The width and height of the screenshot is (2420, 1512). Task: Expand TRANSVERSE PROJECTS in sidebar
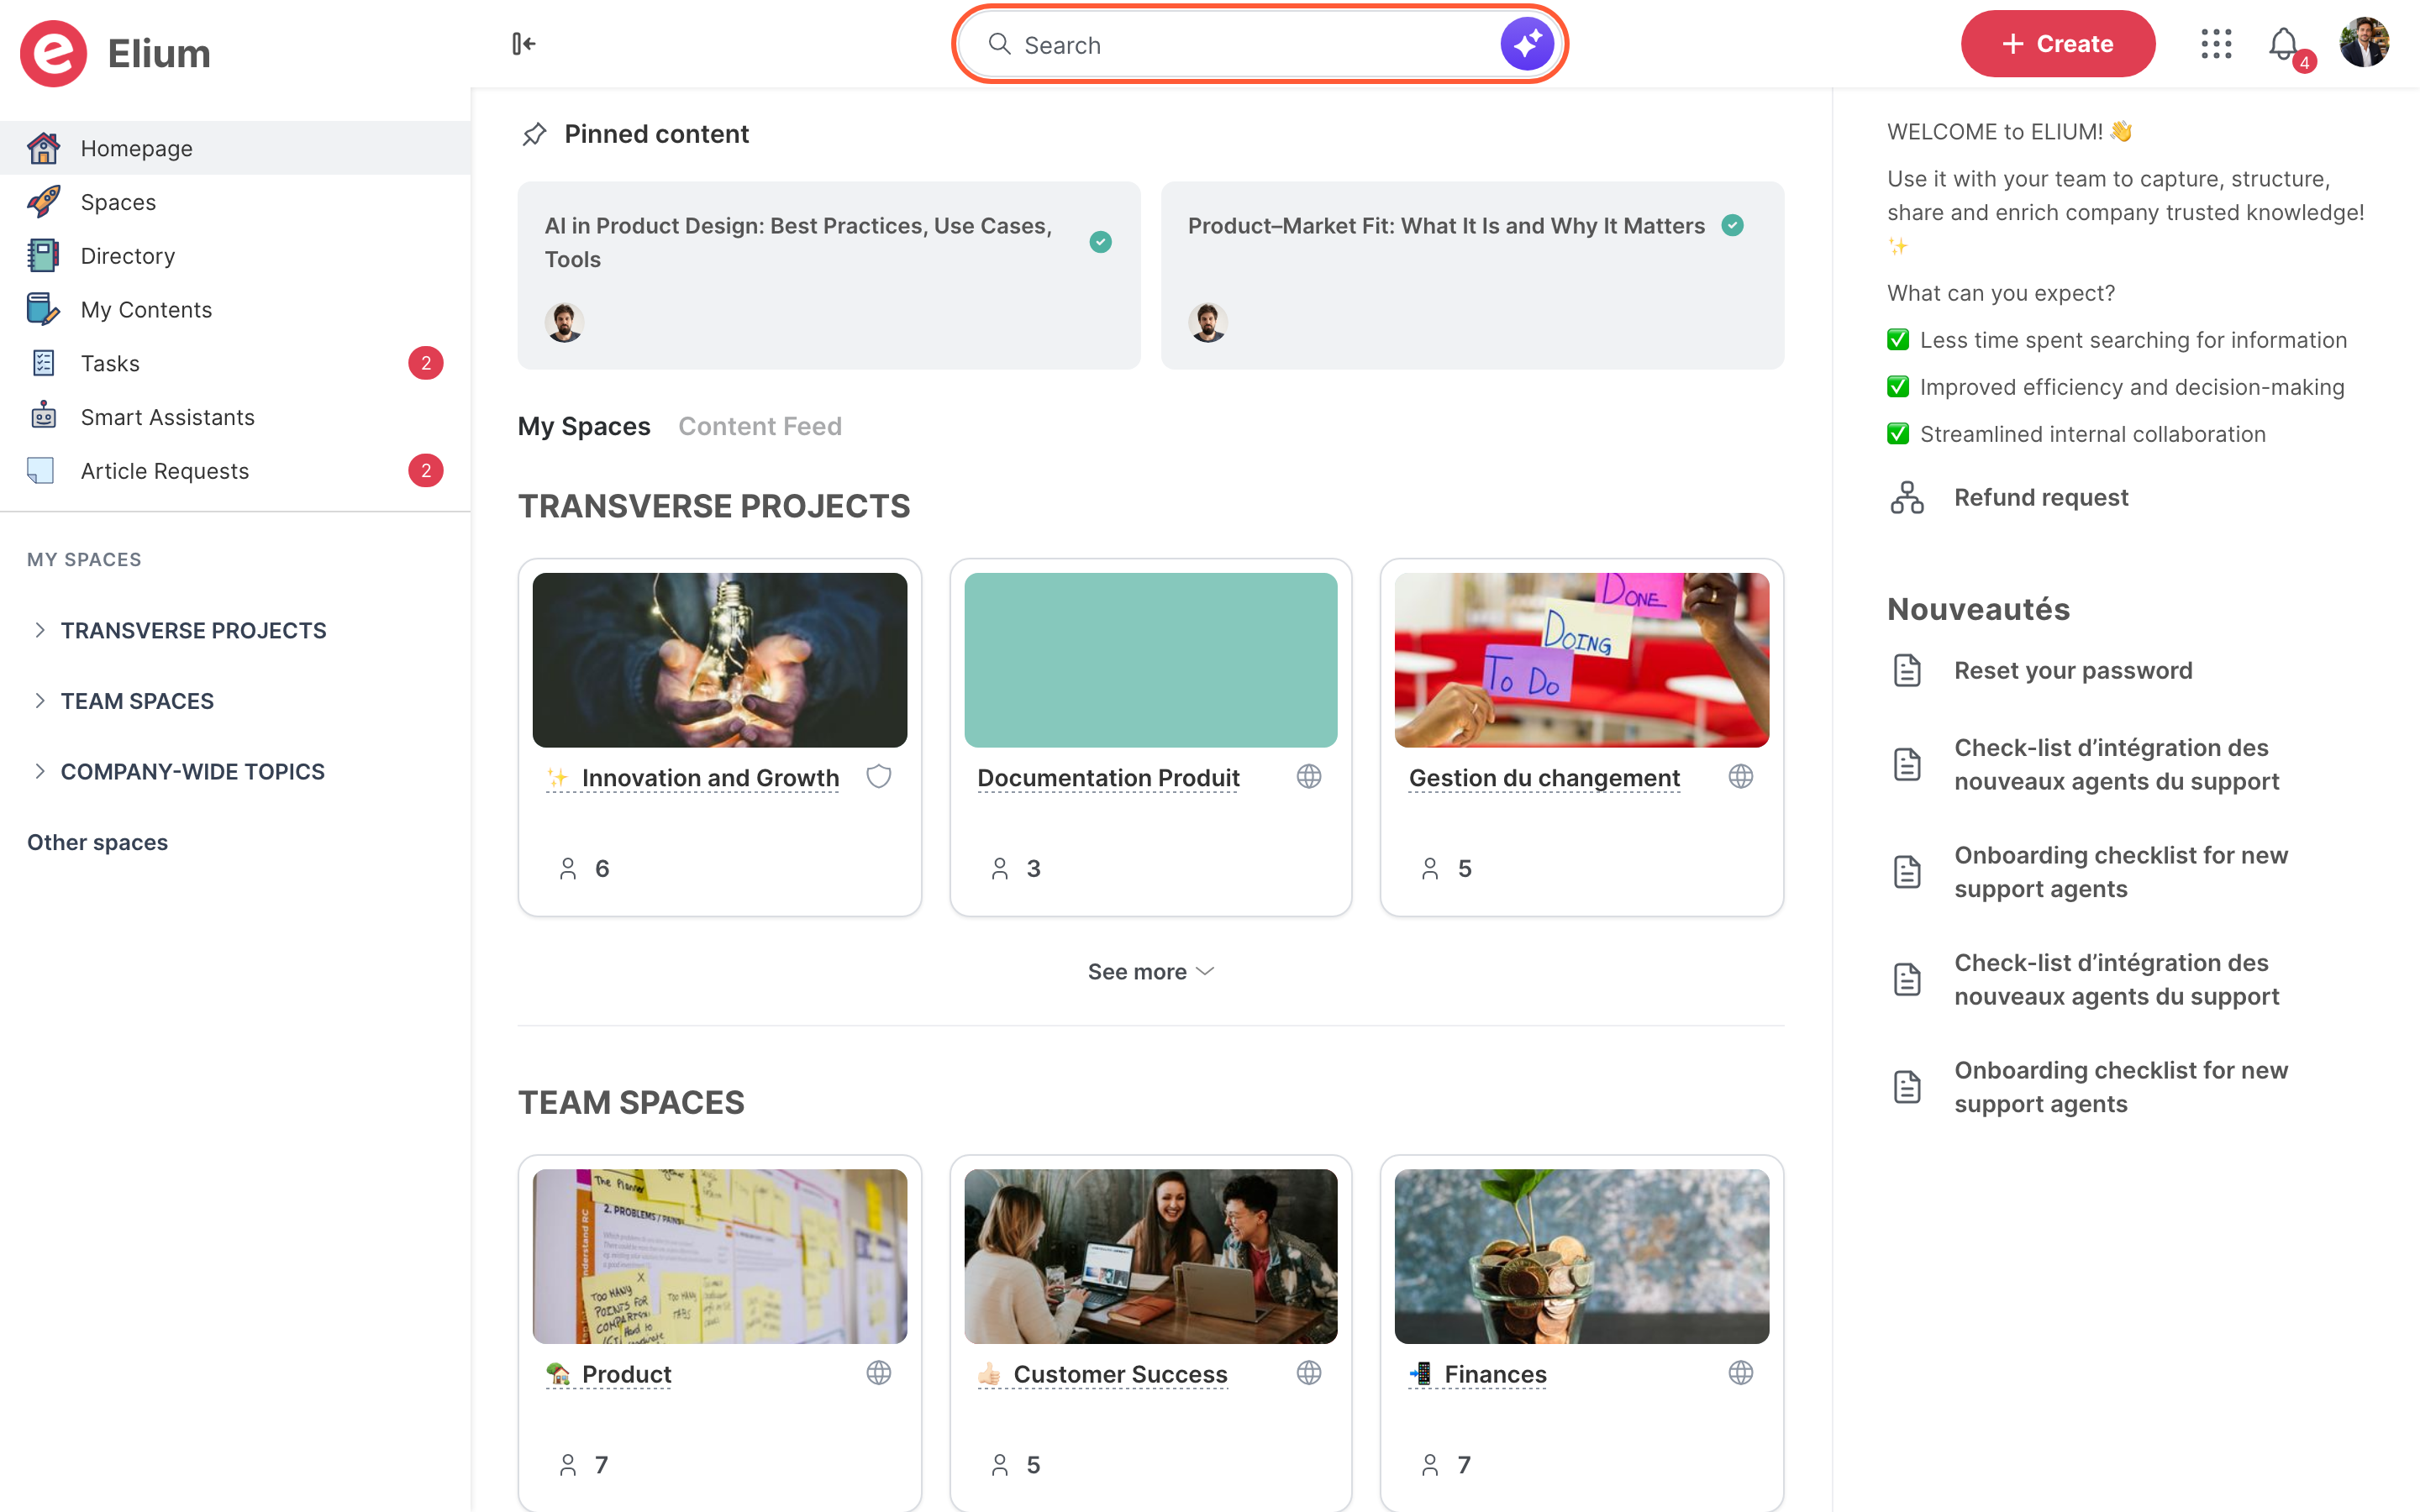(40, 630)
